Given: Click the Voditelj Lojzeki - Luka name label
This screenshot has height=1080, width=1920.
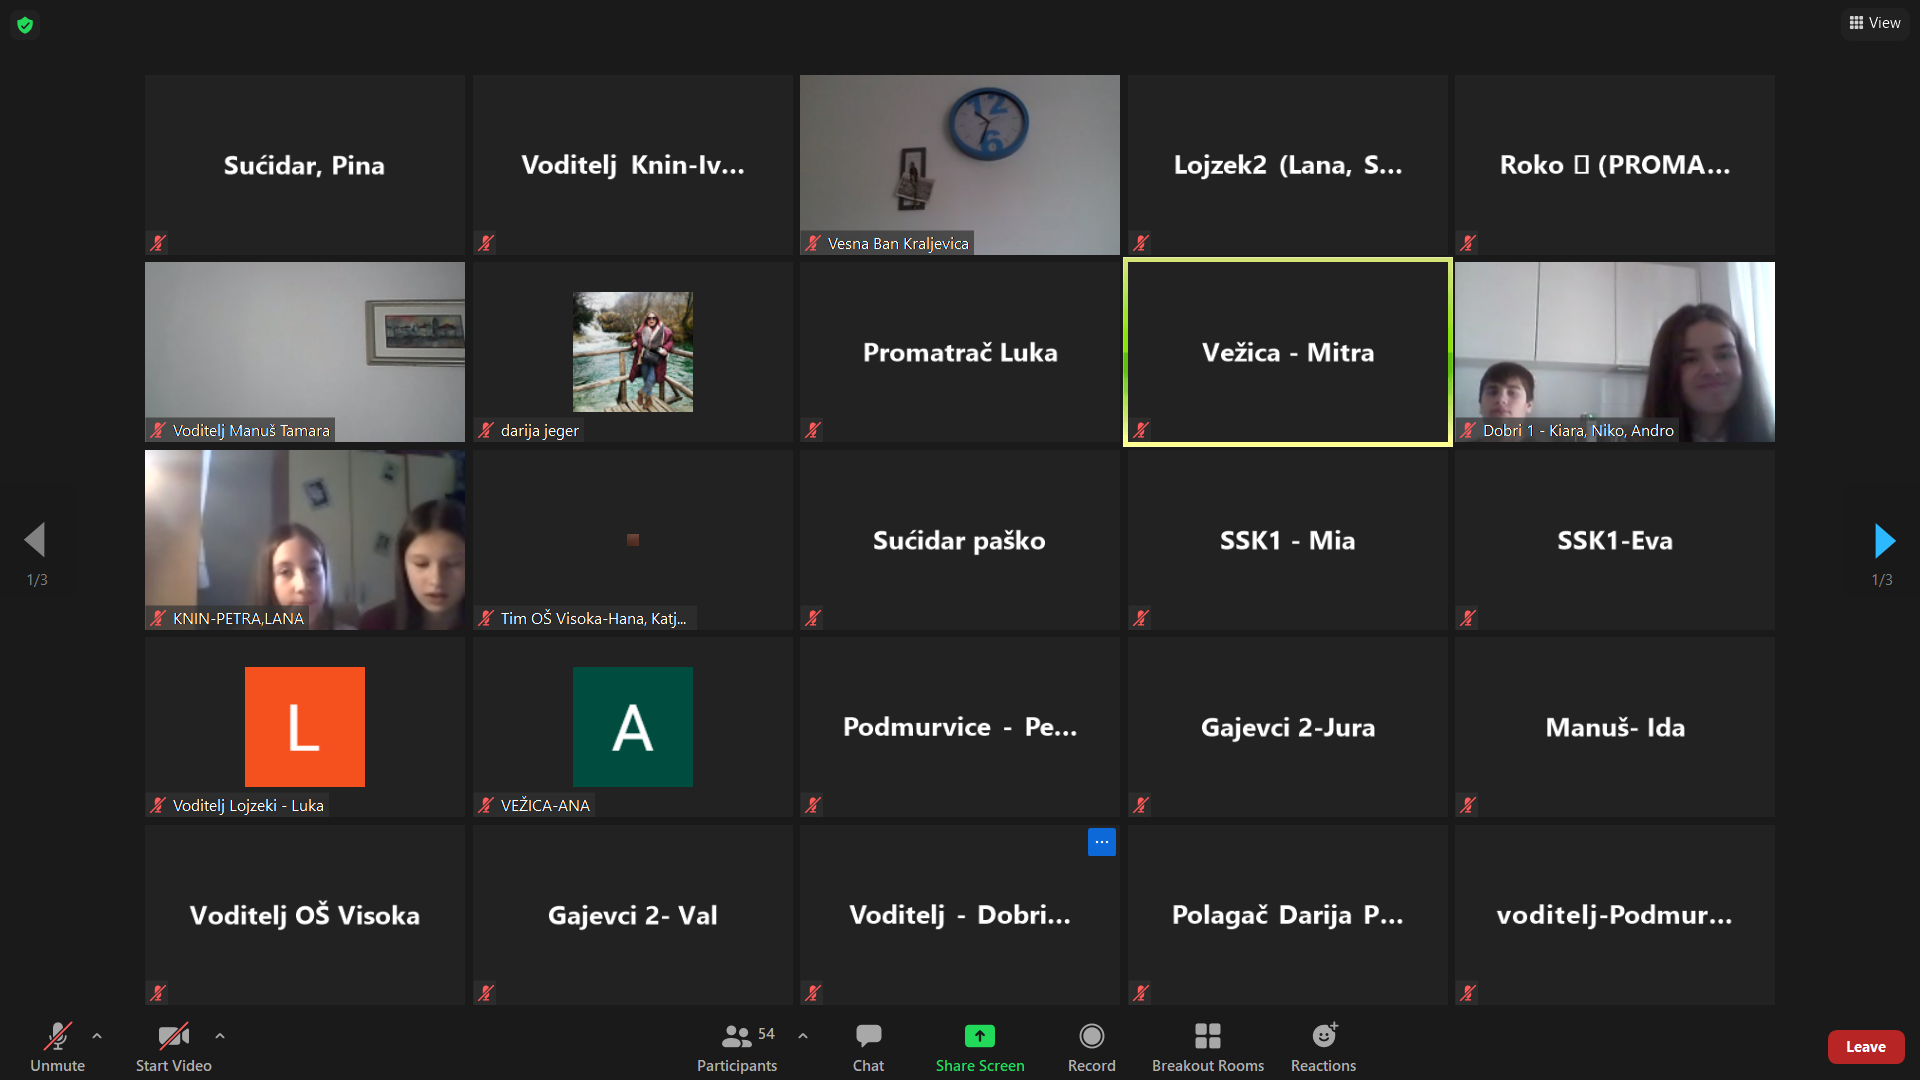Looking at the screenshot, I should (248, 806).
